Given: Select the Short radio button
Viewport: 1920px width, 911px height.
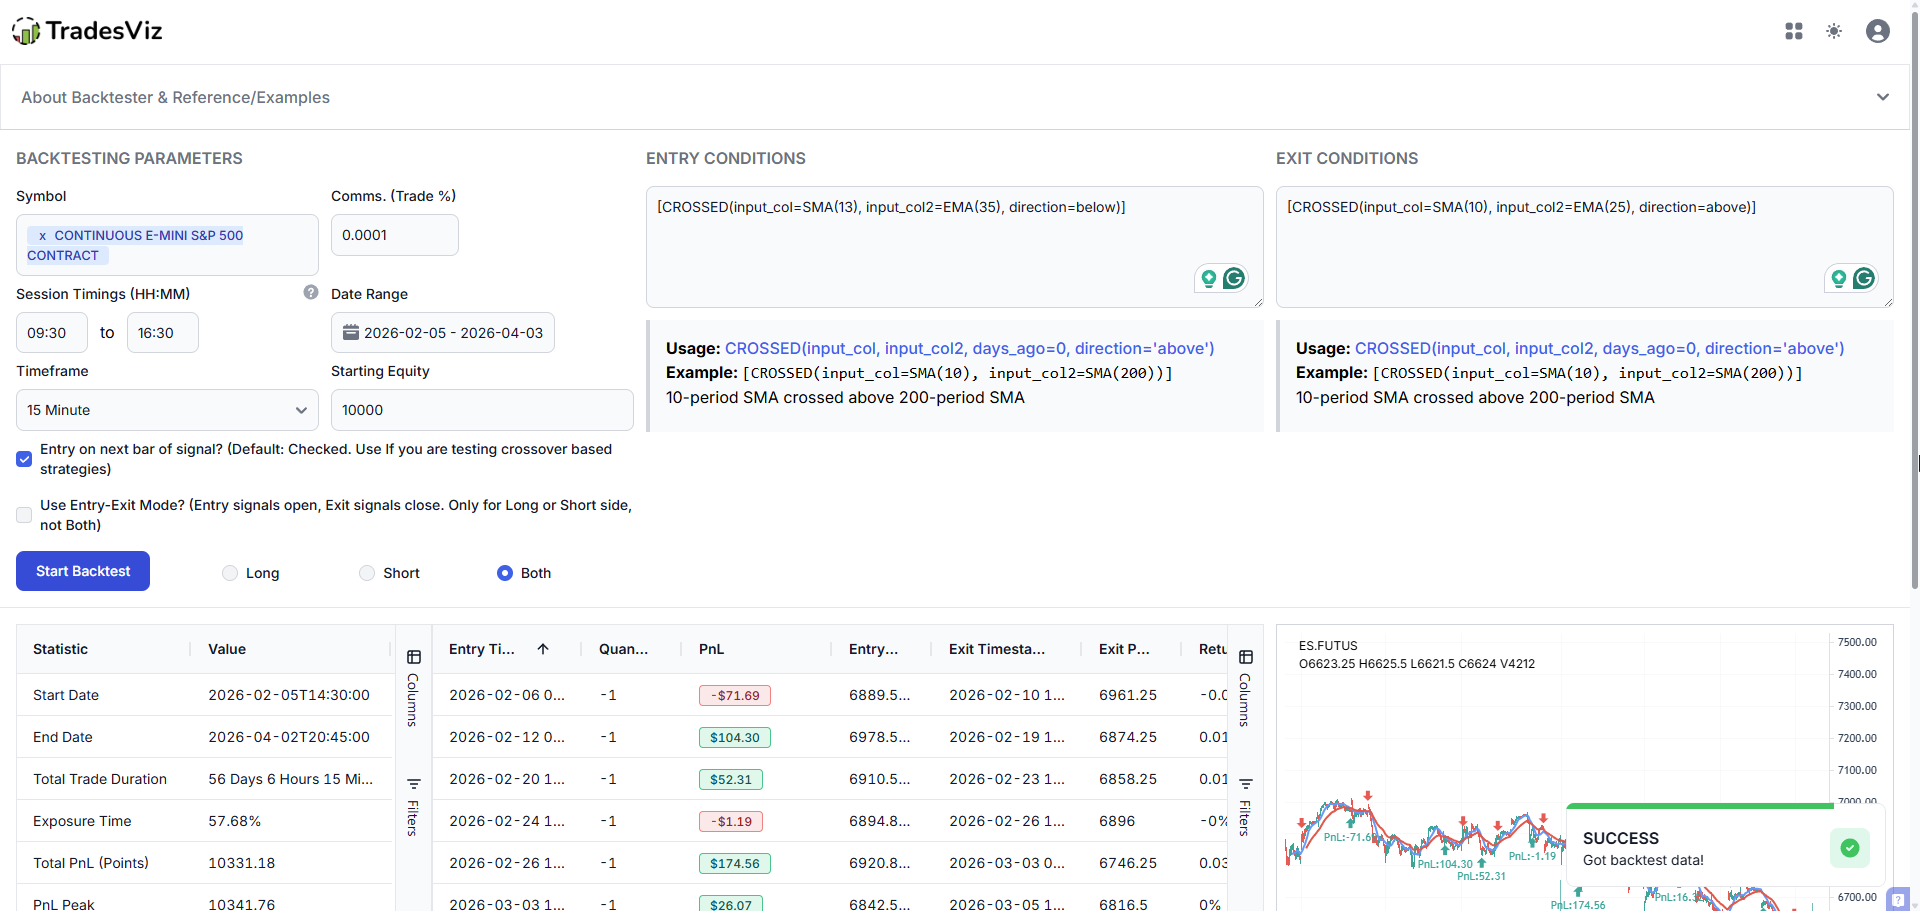Looking at the screenshot, I should point(367,573).
